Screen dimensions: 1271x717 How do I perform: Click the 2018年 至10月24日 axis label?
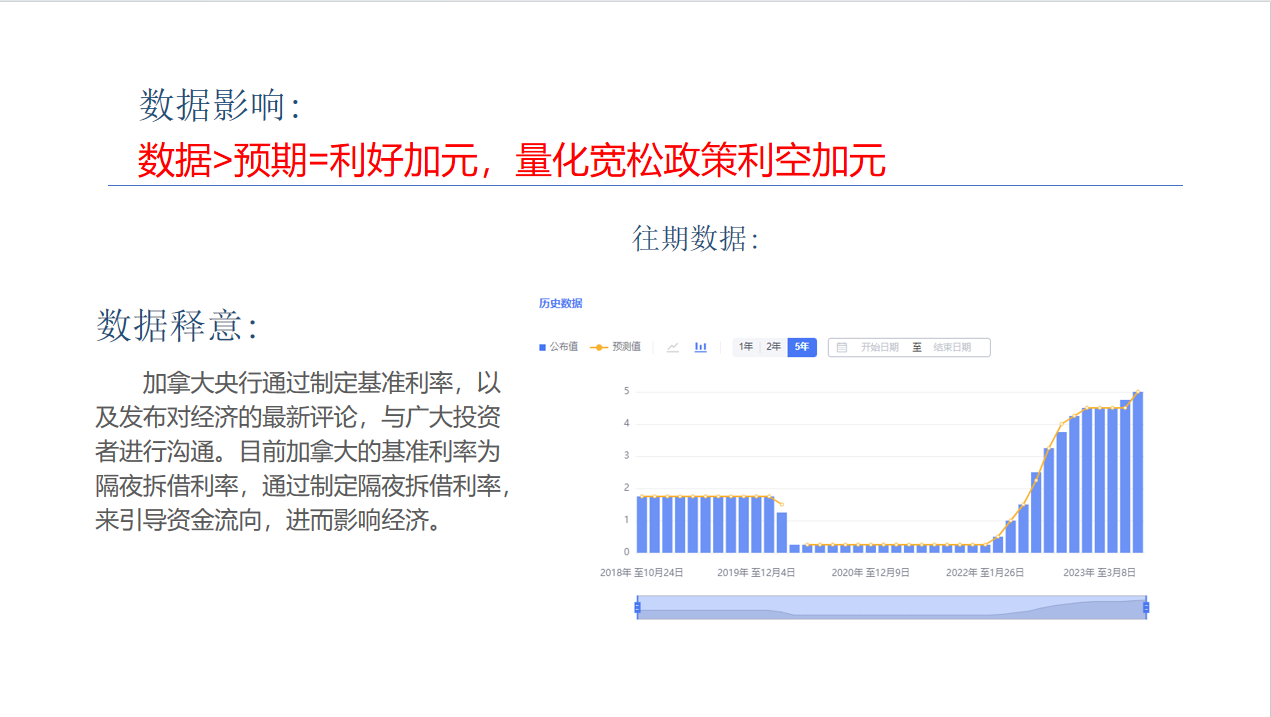point(640,572)
